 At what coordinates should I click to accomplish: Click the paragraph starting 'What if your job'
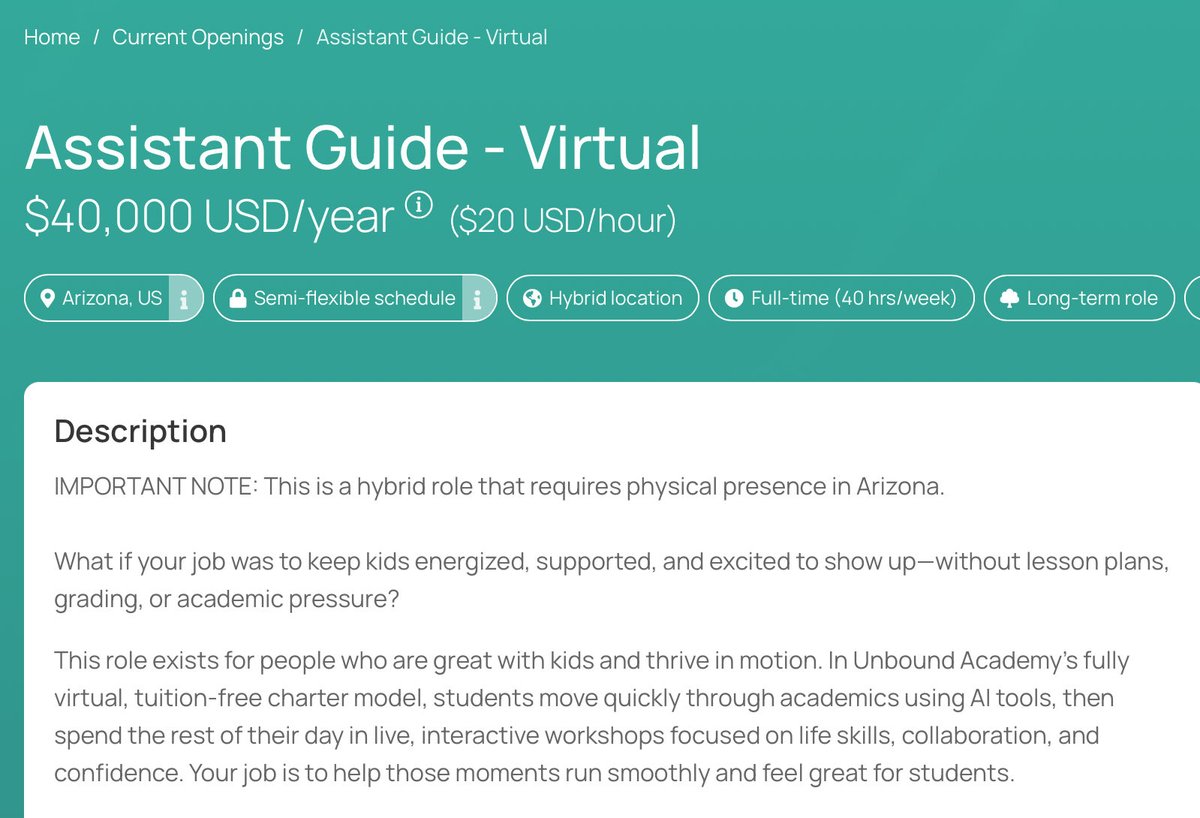(612, 581)
